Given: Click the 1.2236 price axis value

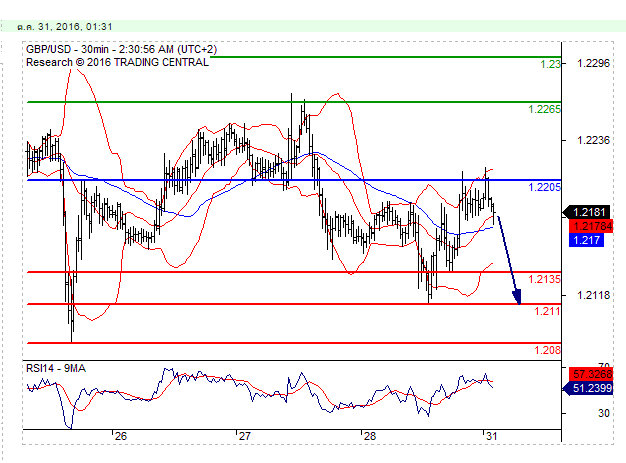Looking at the screenshot, I should 594,140.
